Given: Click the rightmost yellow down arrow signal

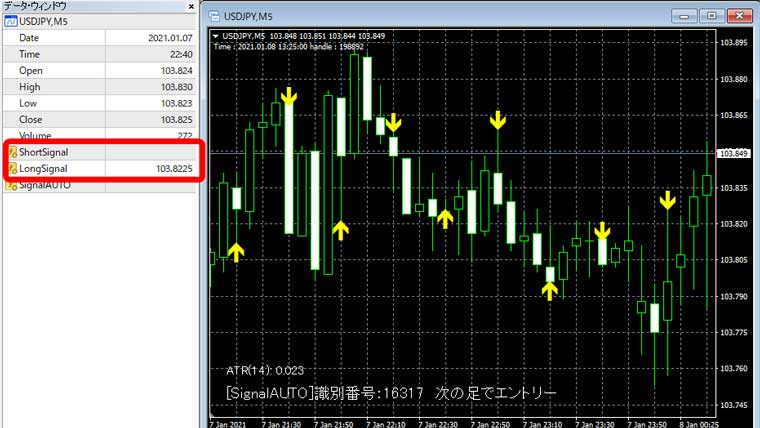Looking at the screenshot, I should click(668, 200).
